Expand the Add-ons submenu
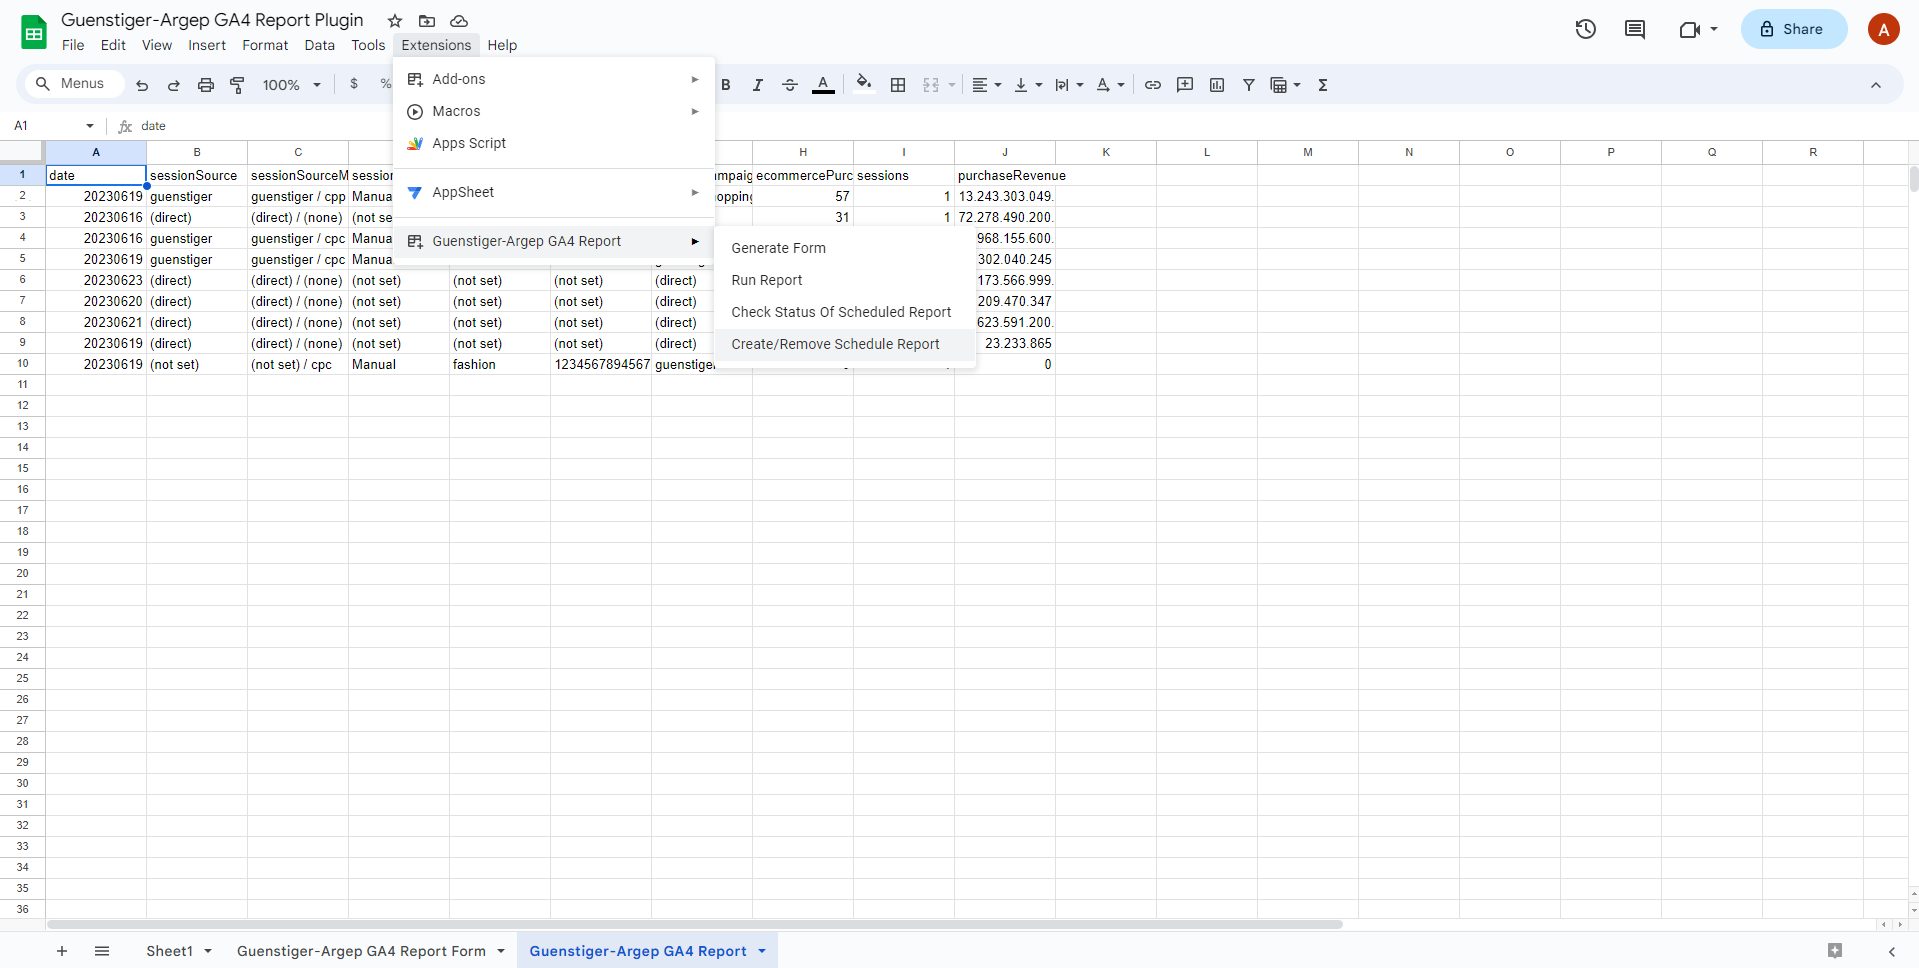 554,79
